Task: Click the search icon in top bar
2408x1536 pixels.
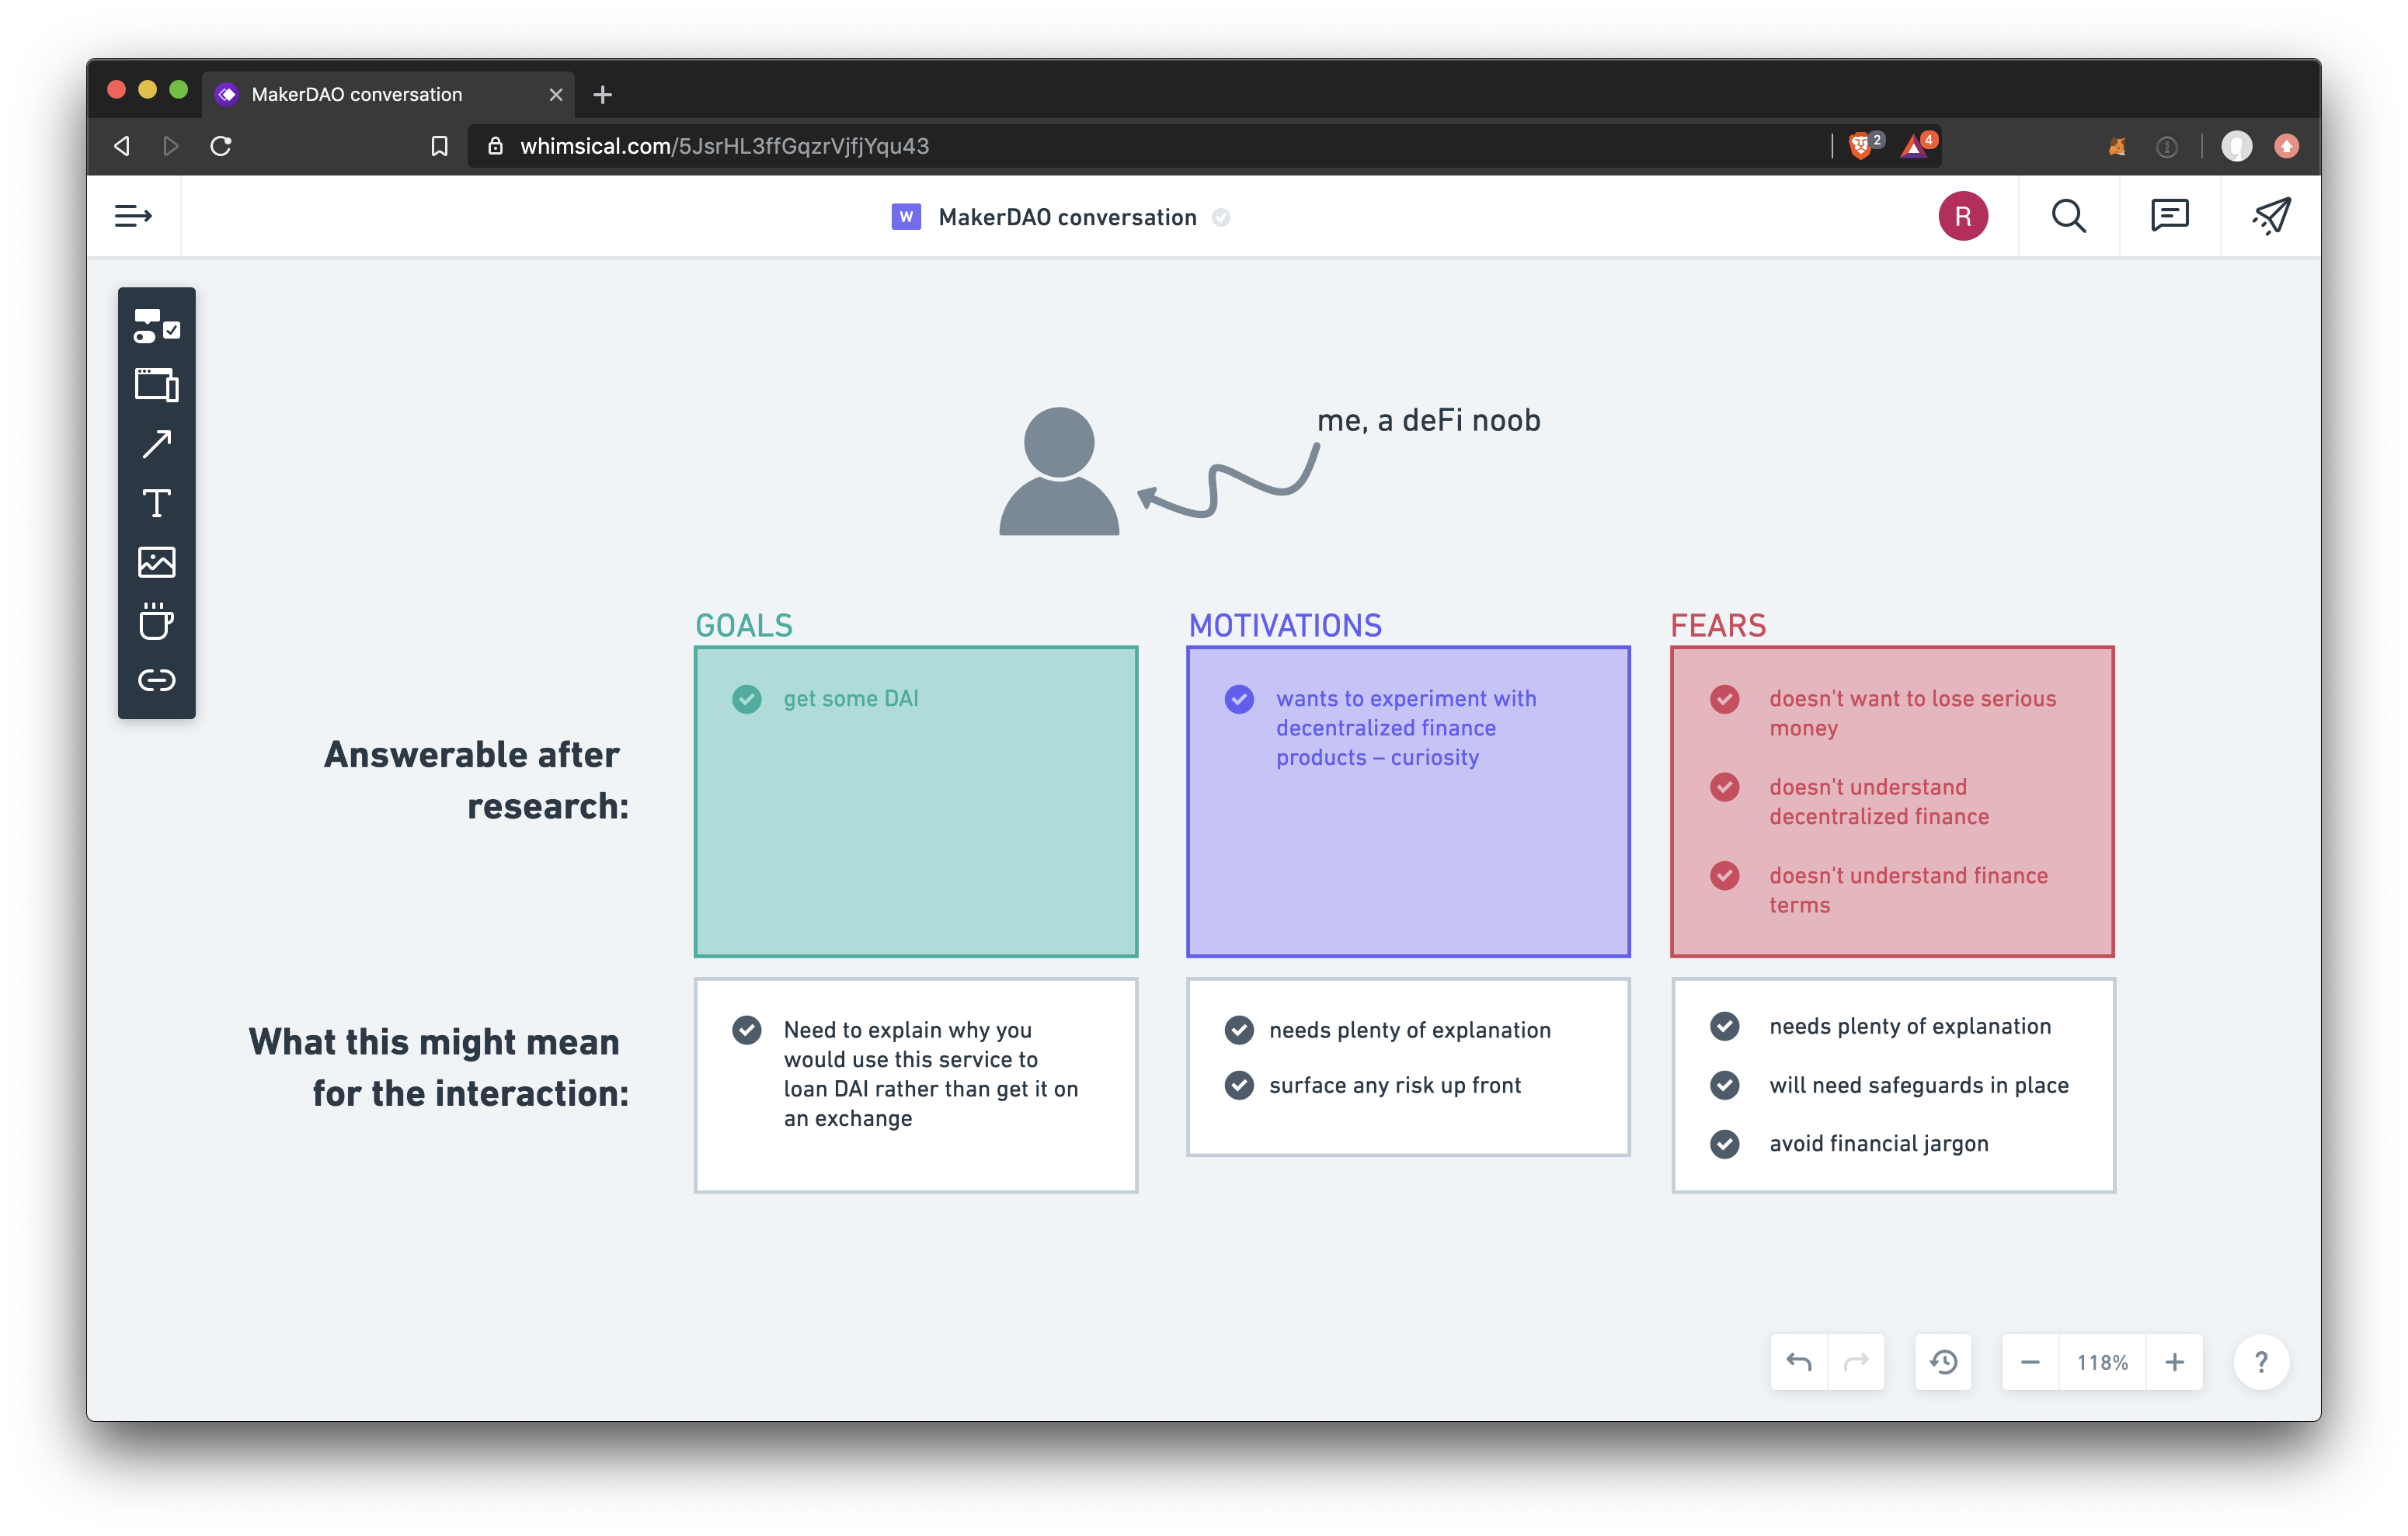Action: coord(2068,216)
